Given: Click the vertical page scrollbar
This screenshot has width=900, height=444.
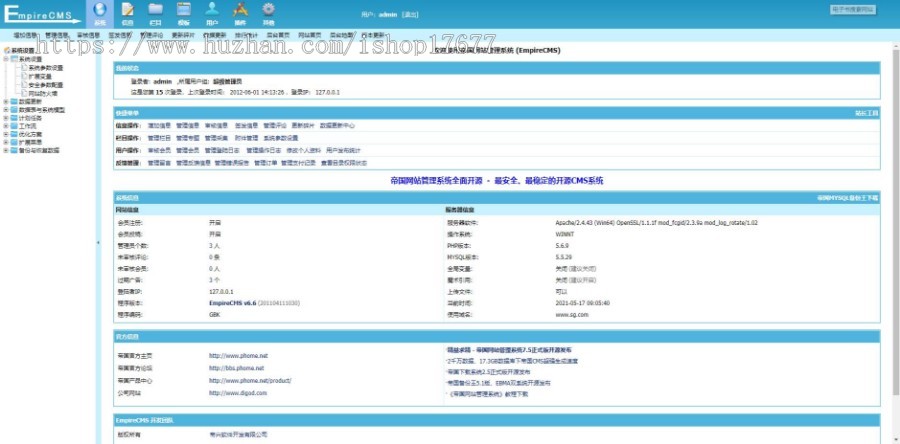Looking at the screenshot, I should click(x=895, y=221).
